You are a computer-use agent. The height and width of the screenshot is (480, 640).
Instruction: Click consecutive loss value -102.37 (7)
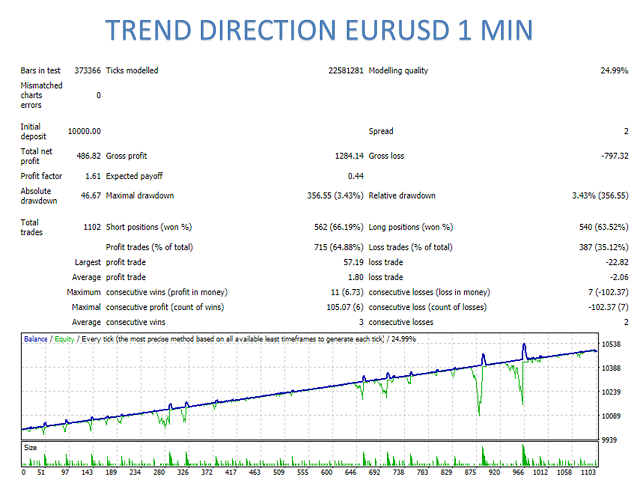[x=608, y=307]
